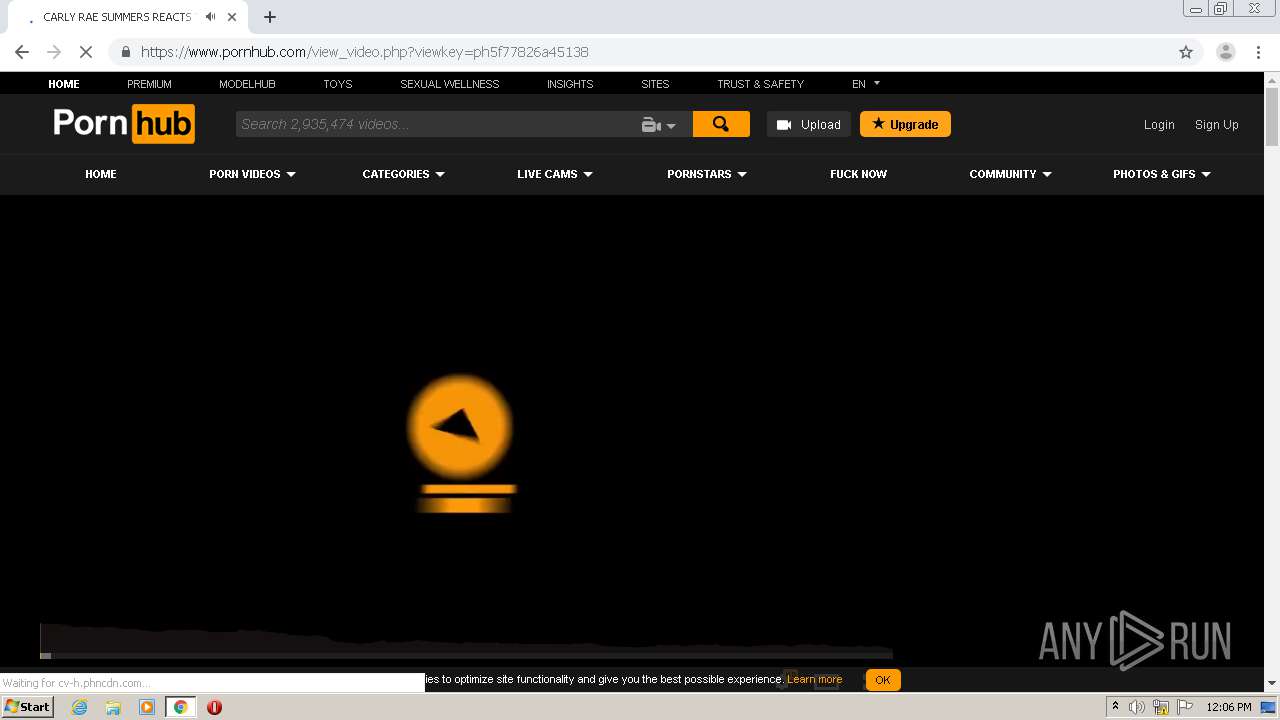
Task: Stop page loading with the X button
Action: coord(86,52)
